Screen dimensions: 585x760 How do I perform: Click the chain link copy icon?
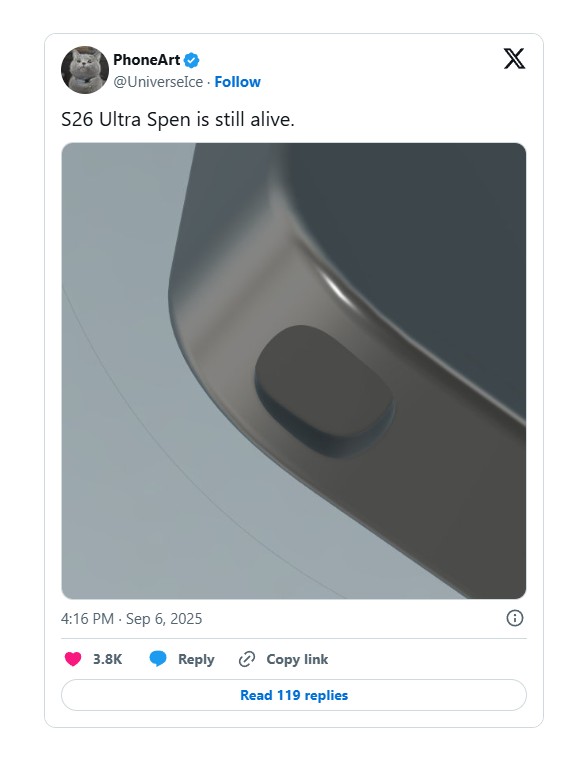point(247,659)
